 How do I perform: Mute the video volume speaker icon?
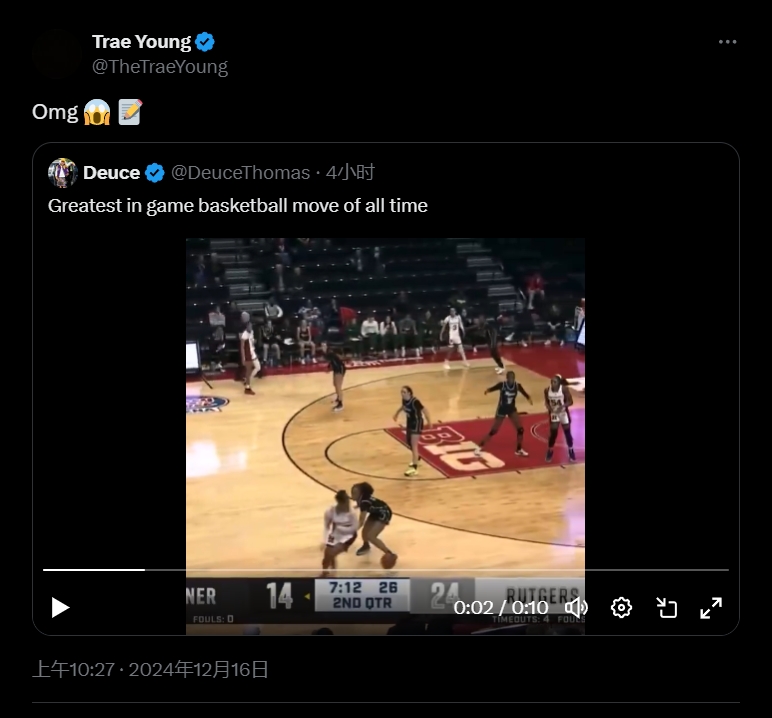576,607
